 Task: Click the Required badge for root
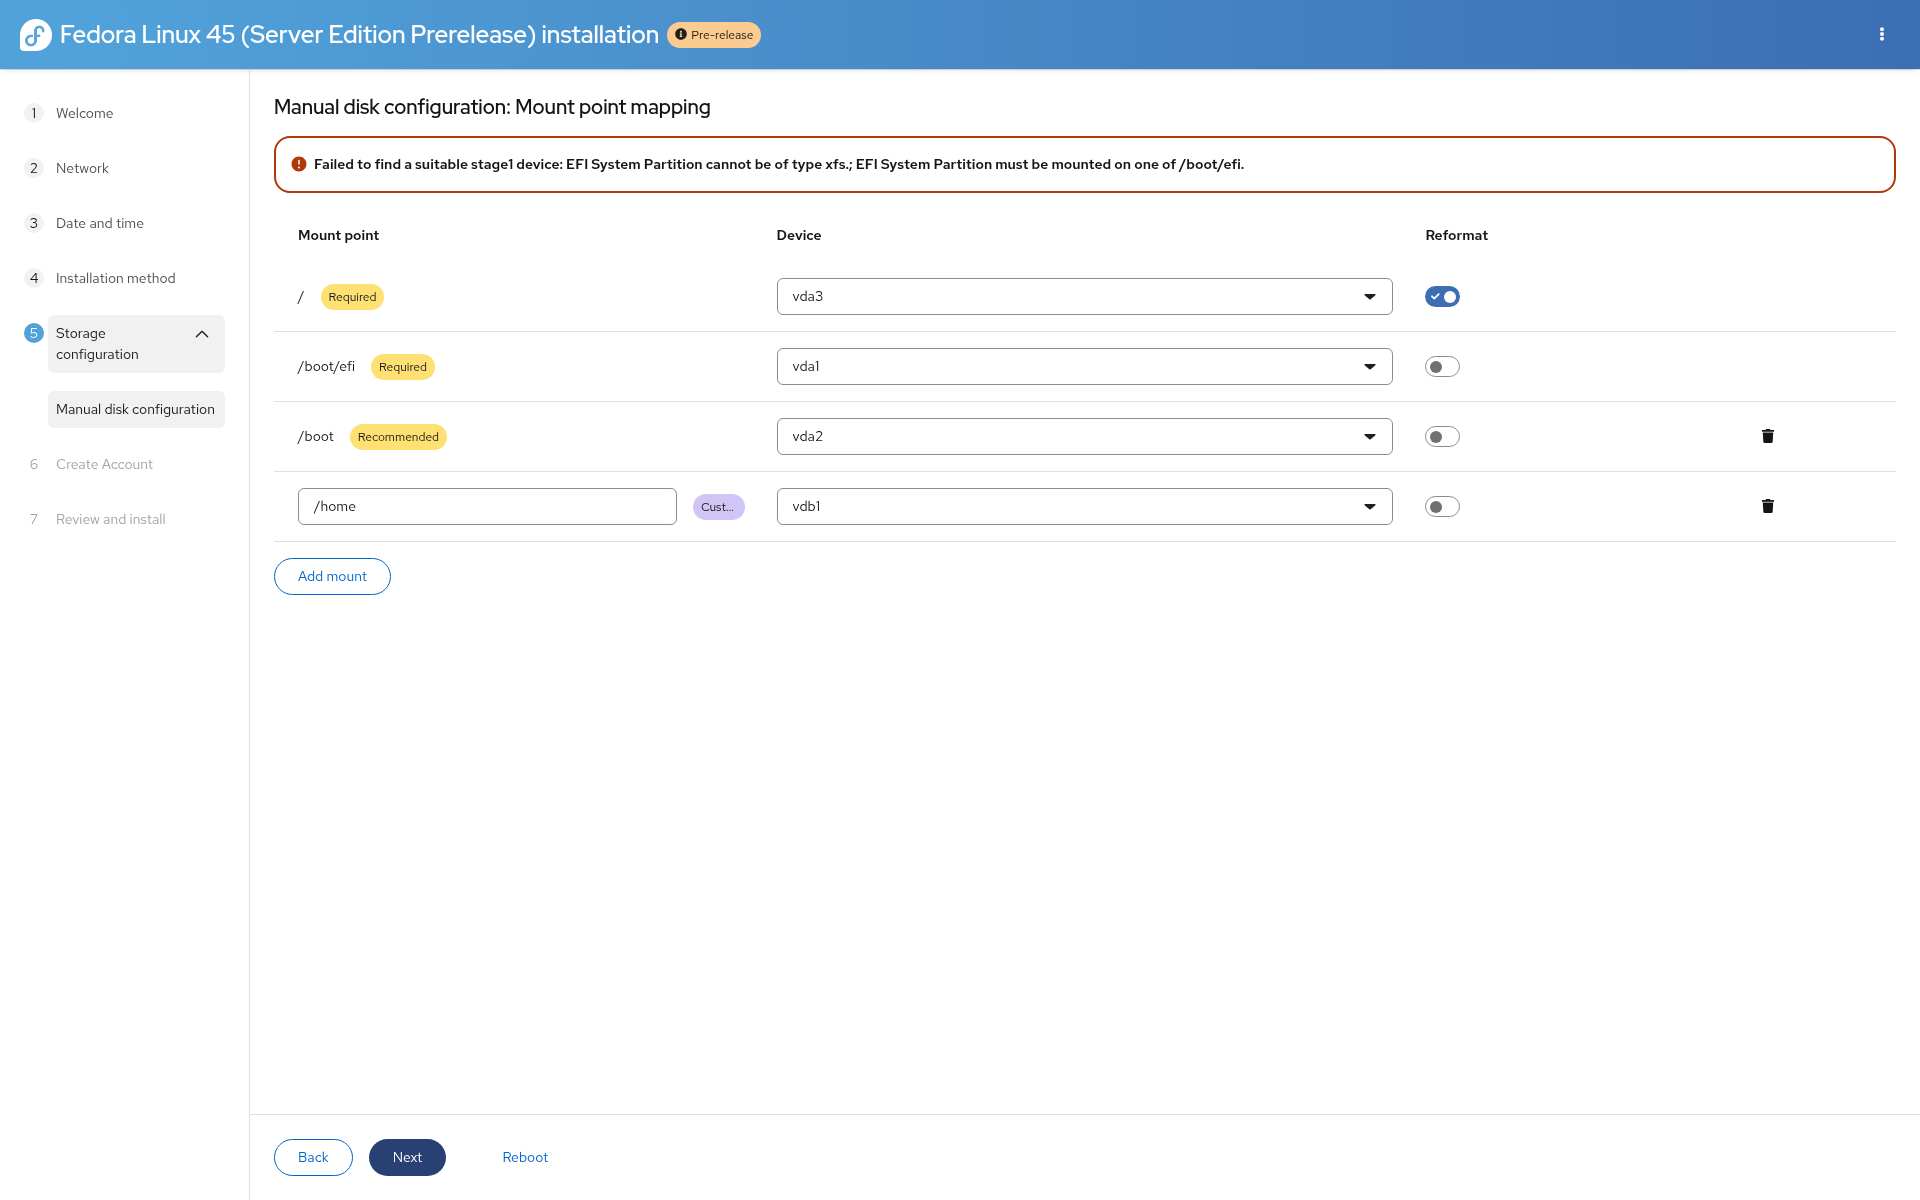coord(352,297)
